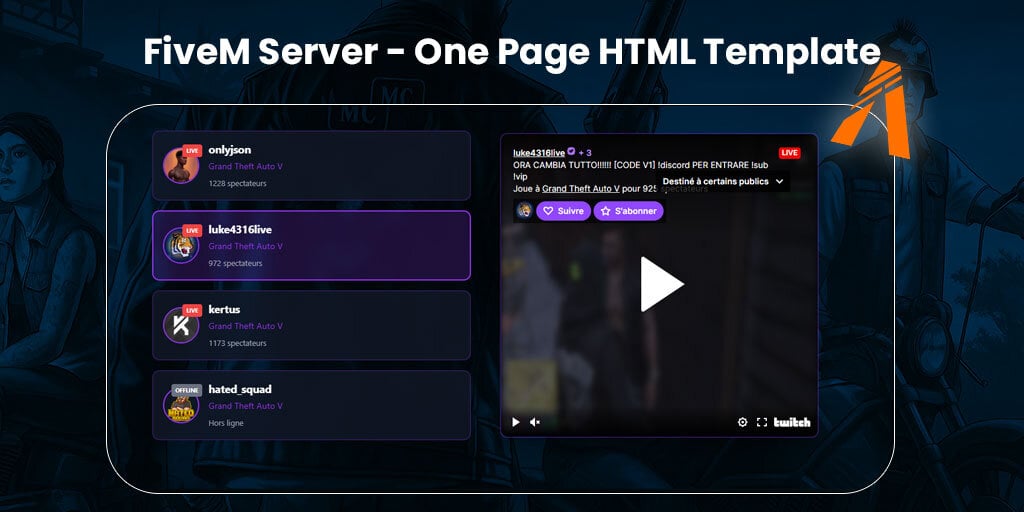Click Grand Theft Auto V under hated_squad
The image size is (1024, 512).
point(246,406)
